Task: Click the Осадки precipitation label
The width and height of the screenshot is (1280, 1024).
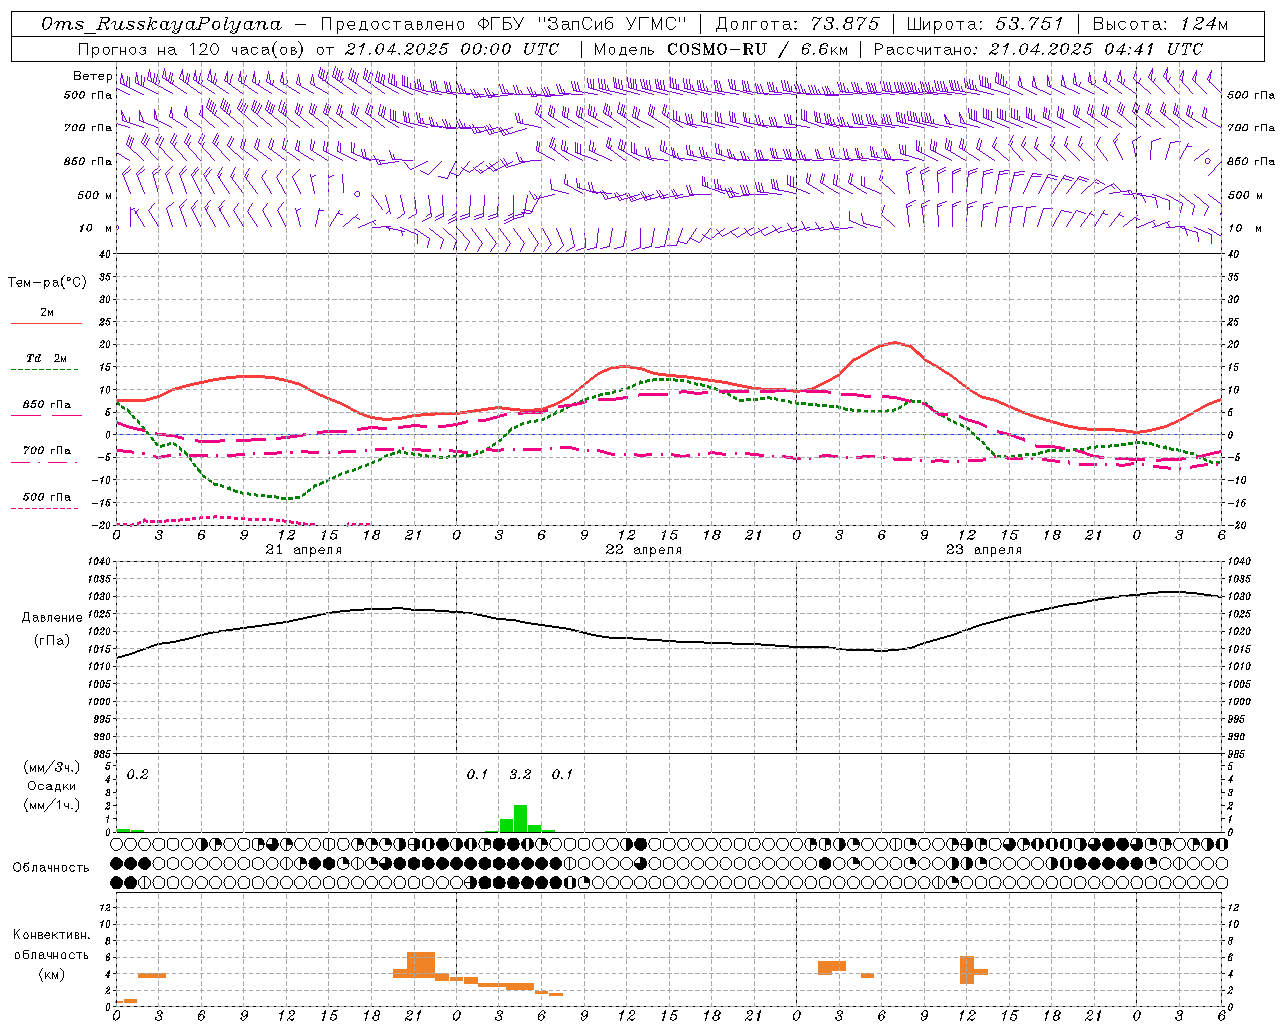Action: pyautogui.click(x=52, y=786)
